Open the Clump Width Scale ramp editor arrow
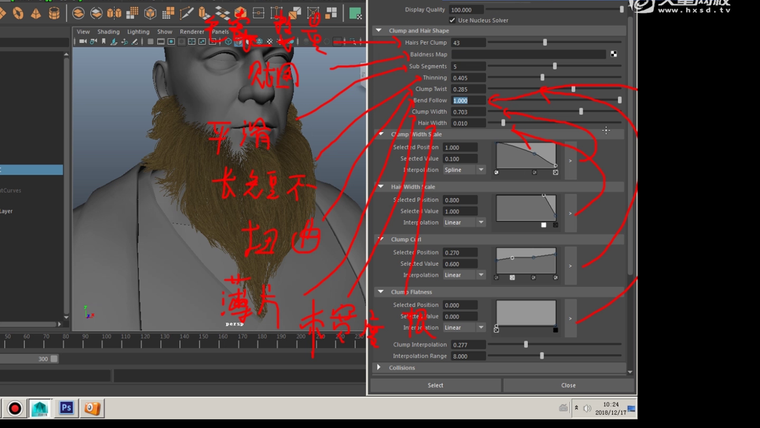This screenshot has height=428, width=760. tap(570, 159)
